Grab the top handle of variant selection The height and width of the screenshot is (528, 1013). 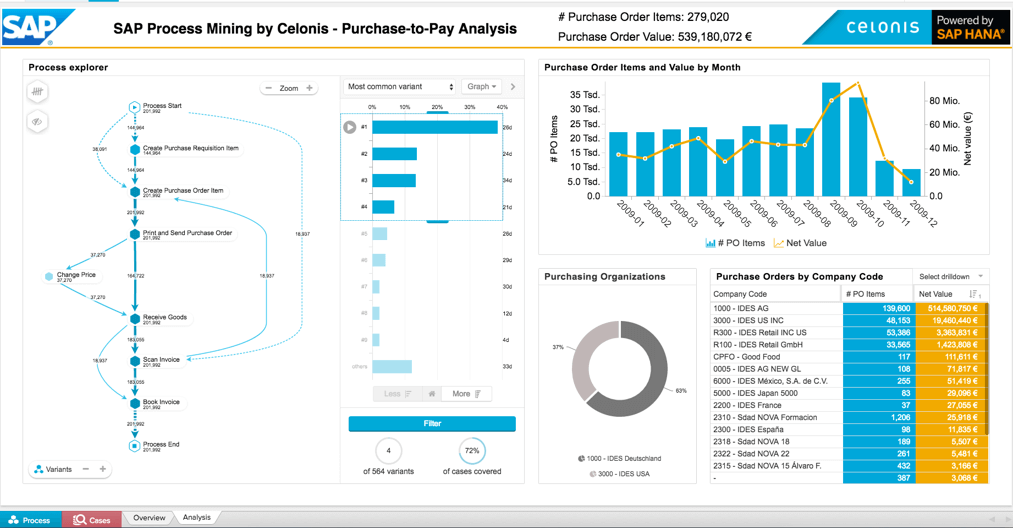(437, 112)
